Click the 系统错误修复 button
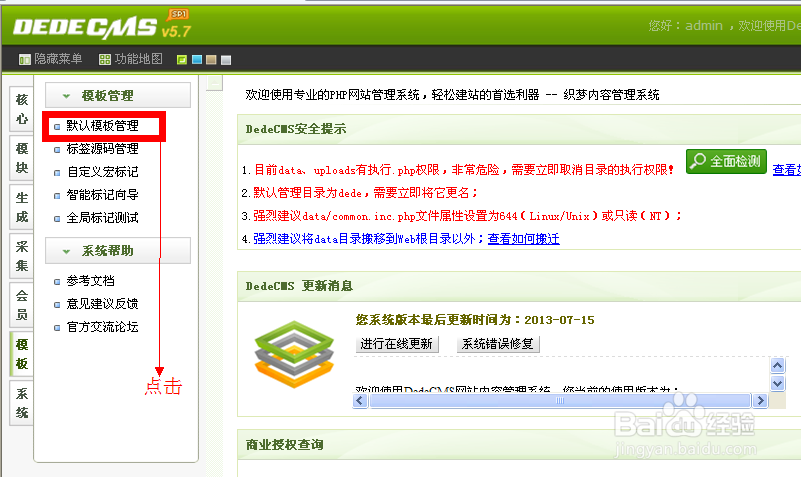The image size is (801, 477). (498, 344)
